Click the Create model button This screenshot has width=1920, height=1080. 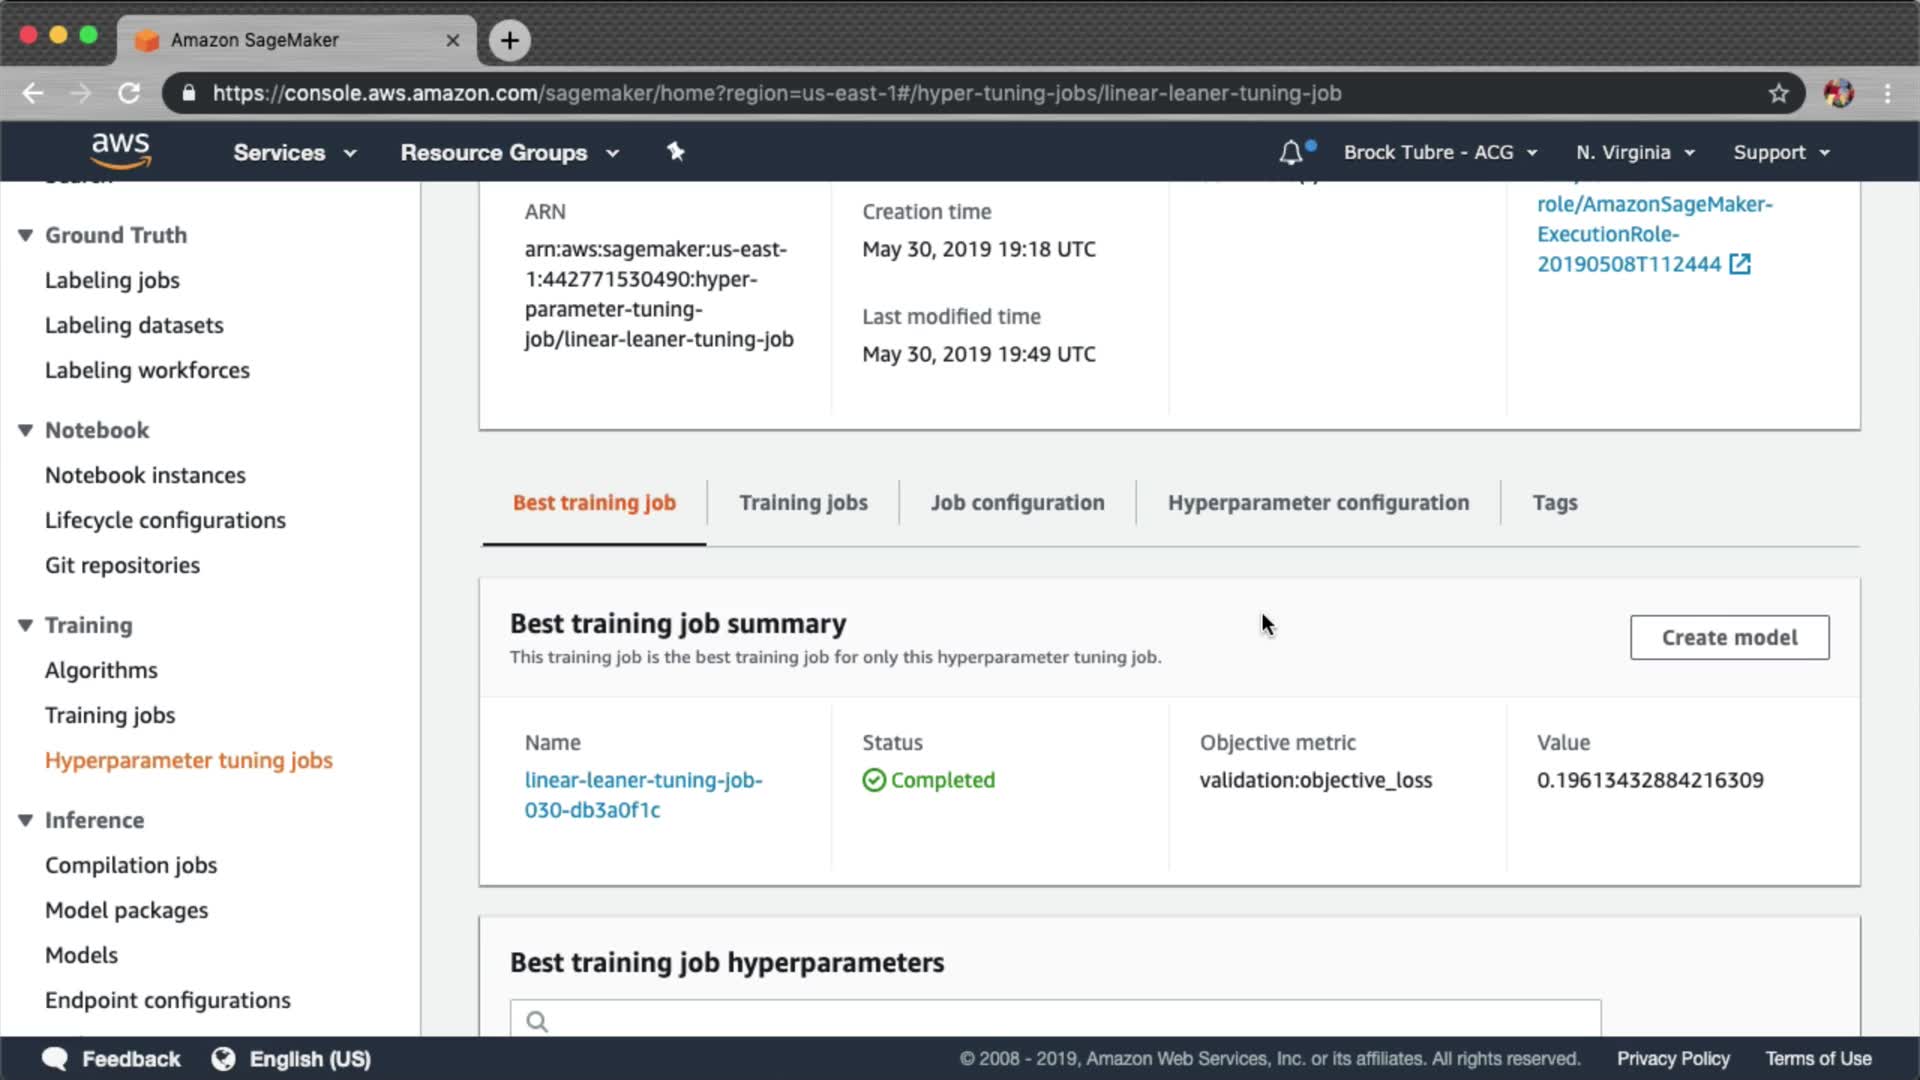tap(1729, 638)
